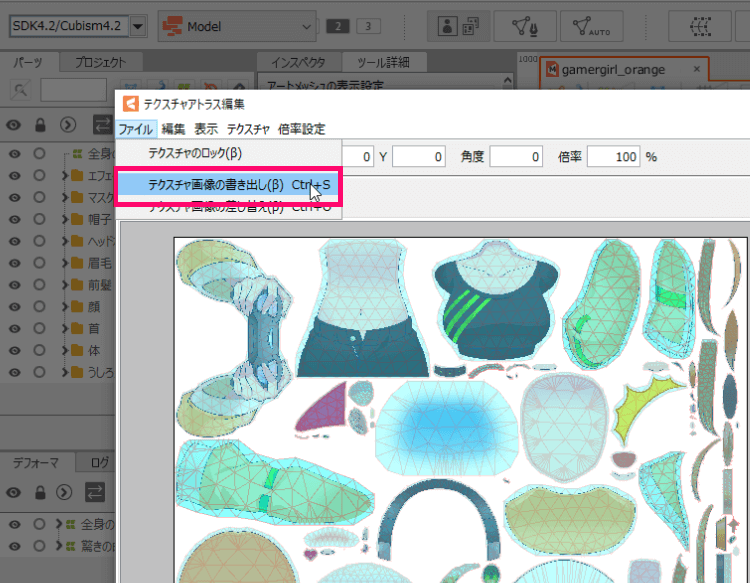The image size is (750, 583).
Task: Toggle visibility of the マスク folder
Action: click(x=14, y=198)
